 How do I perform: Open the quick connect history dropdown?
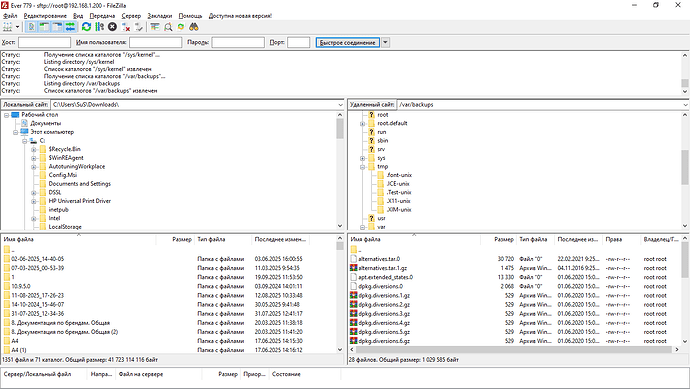click(385, 43)
